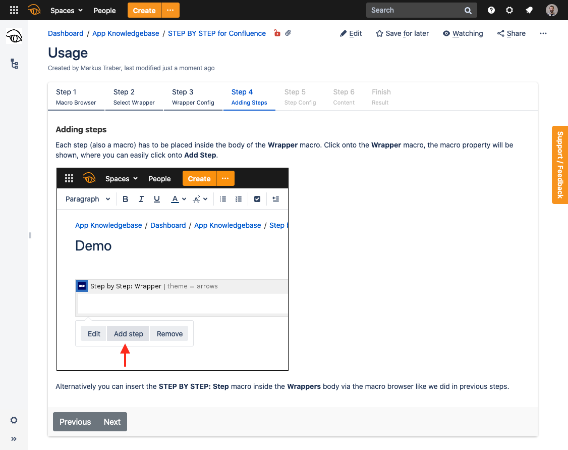Toggle Save for later star
568x450 pixels.
coord(402,33)
